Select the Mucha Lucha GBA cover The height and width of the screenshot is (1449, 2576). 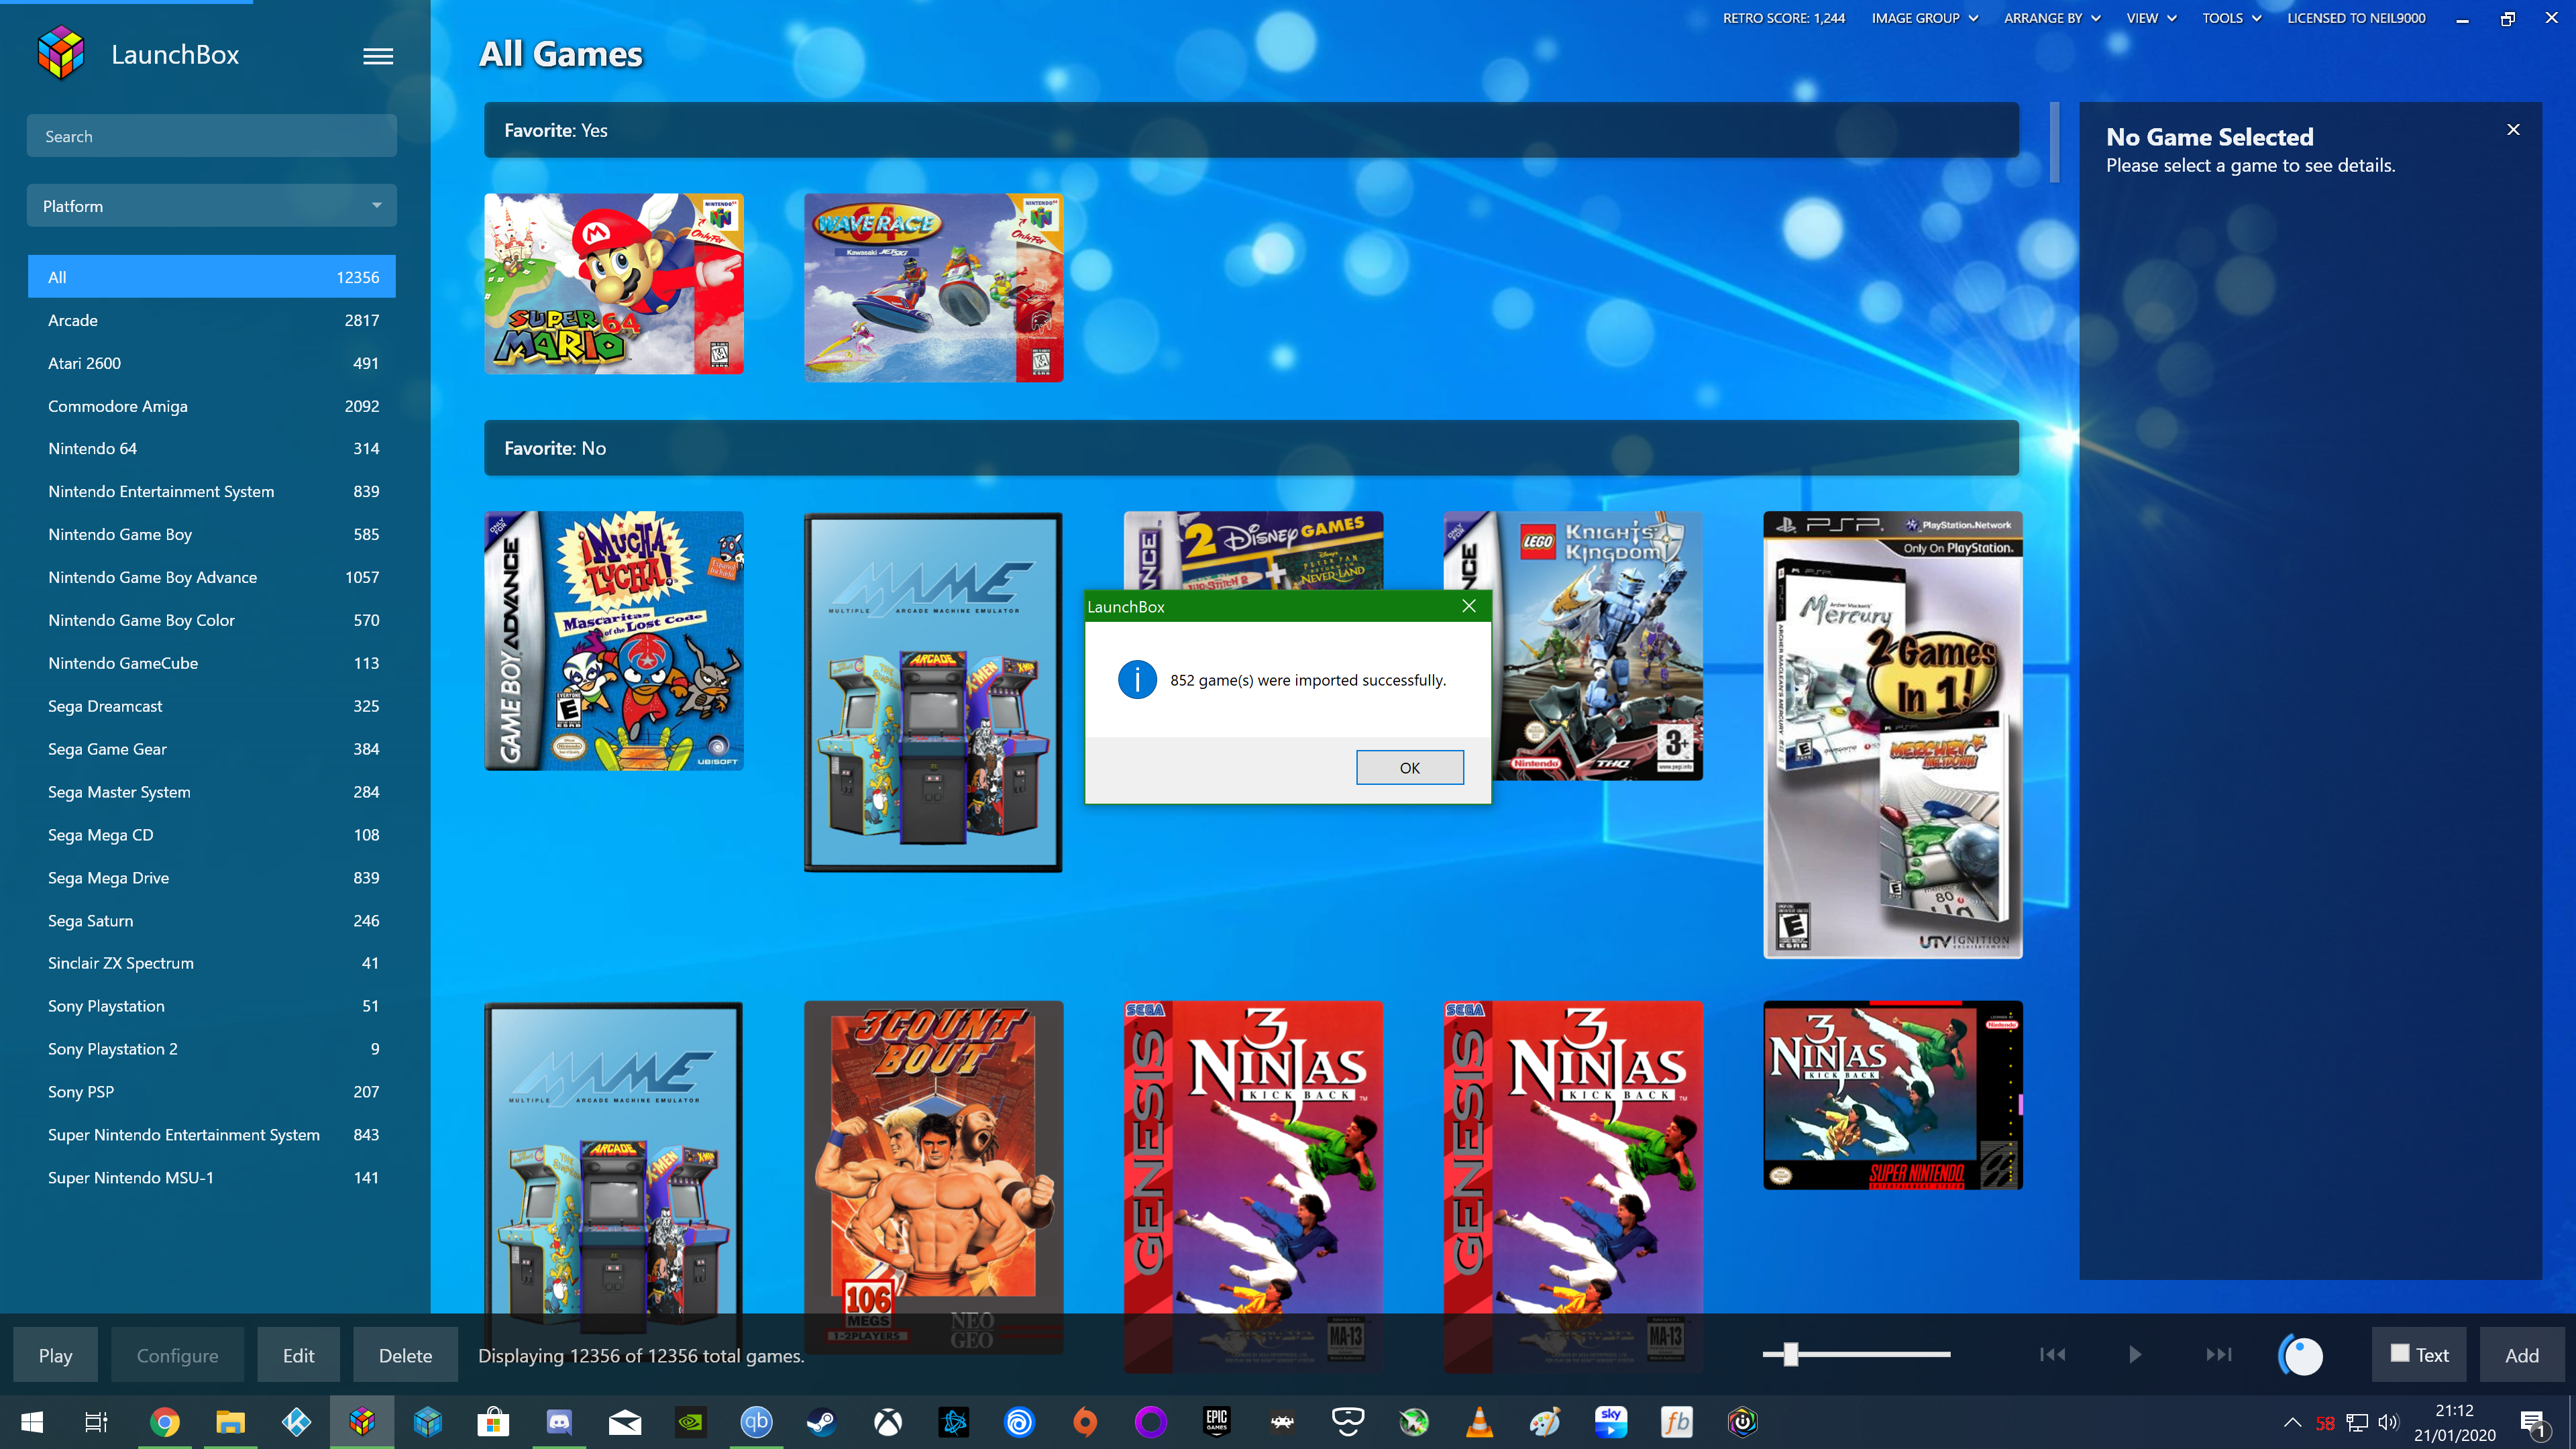[x=613, y=640]
